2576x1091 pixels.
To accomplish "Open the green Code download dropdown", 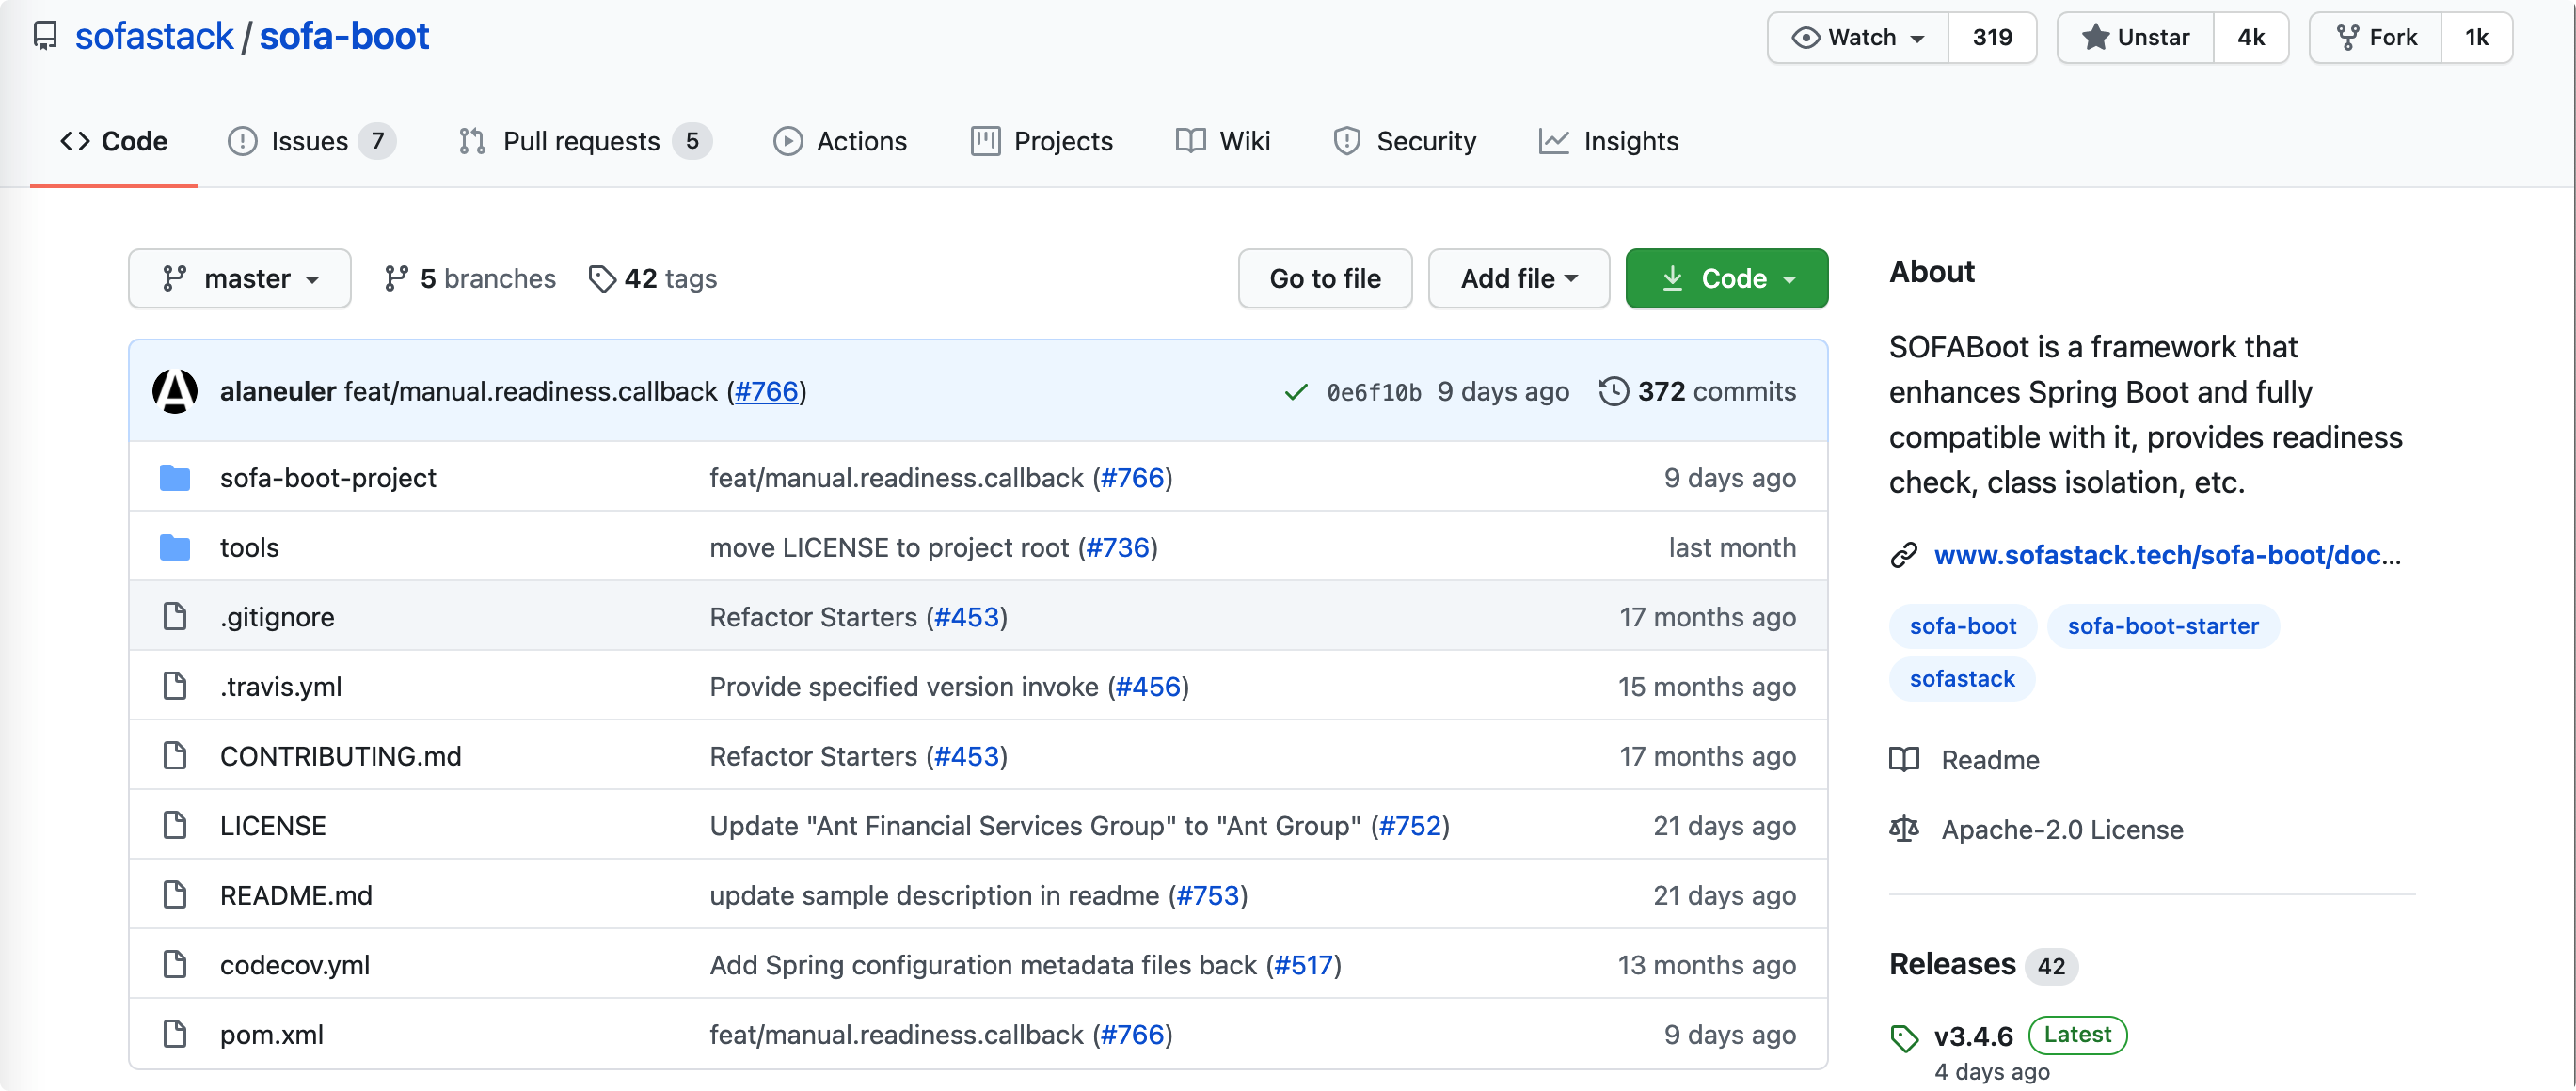I will pos(1726,279).
